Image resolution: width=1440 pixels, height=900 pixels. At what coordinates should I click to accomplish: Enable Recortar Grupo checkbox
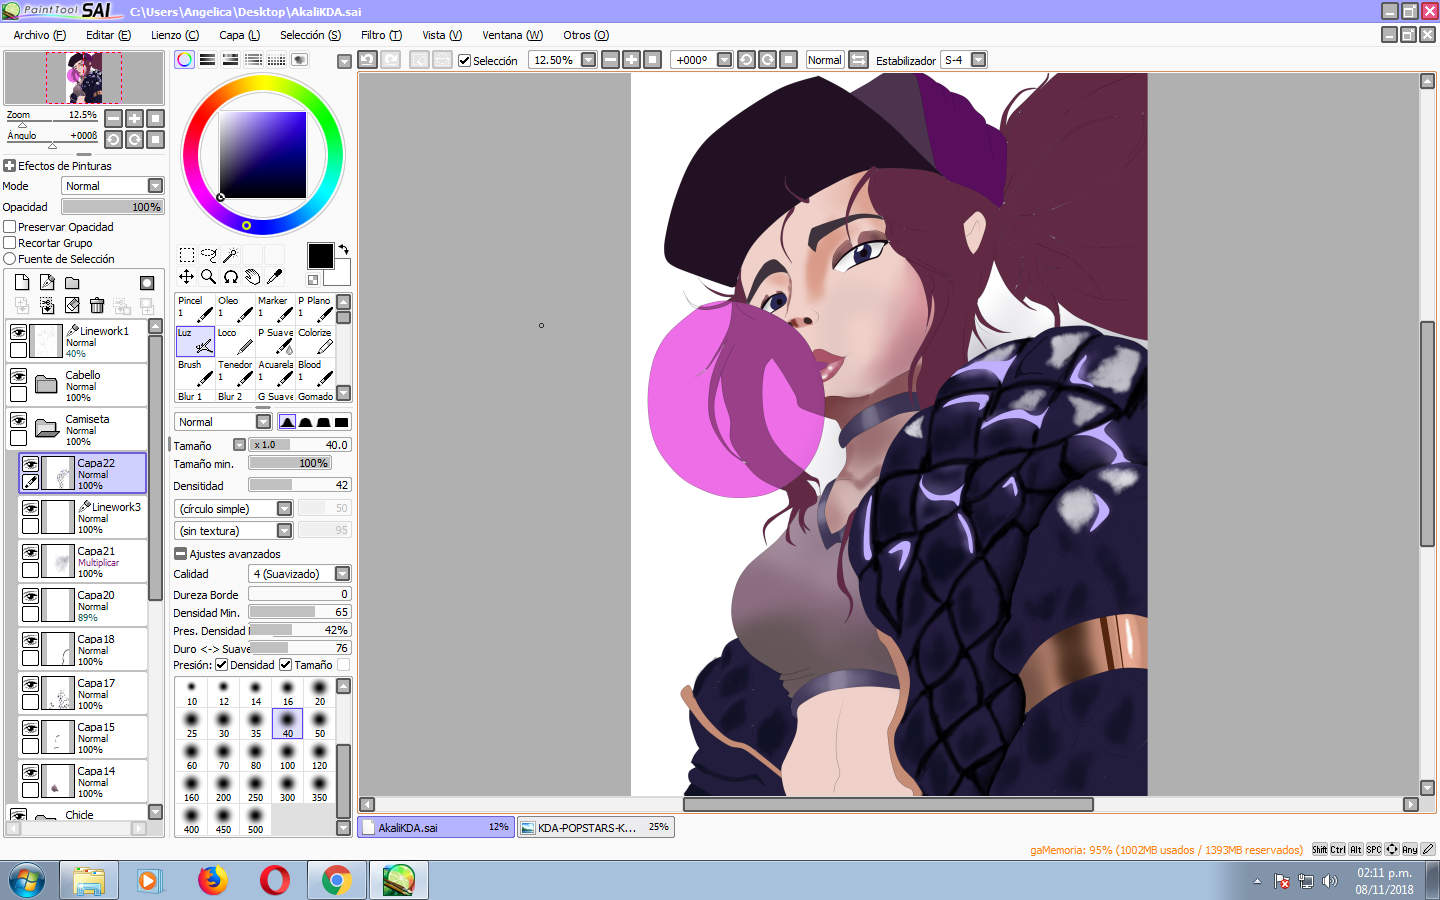pyautogui.click(x=10, y=243)
